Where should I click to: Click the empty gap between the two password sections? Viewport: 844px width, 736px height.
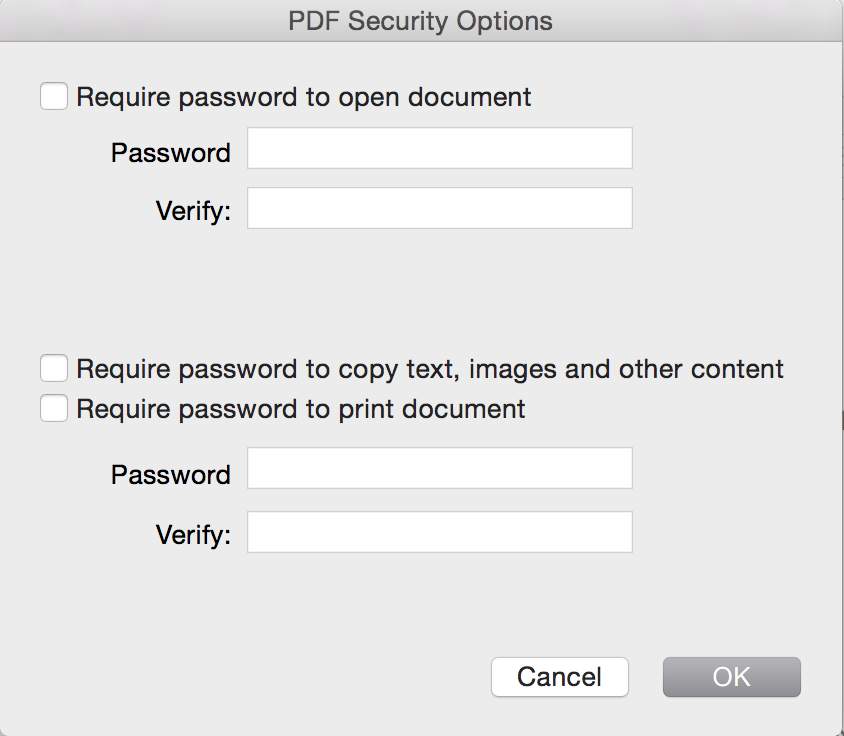tap(420, 290)
